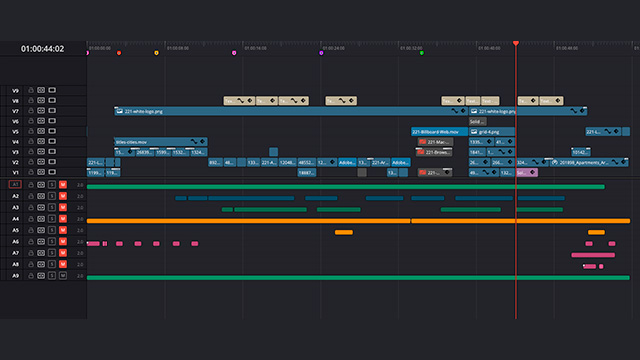Select the red timeline marker
This screenshot has width=640, height=360.
coord(119,53)
